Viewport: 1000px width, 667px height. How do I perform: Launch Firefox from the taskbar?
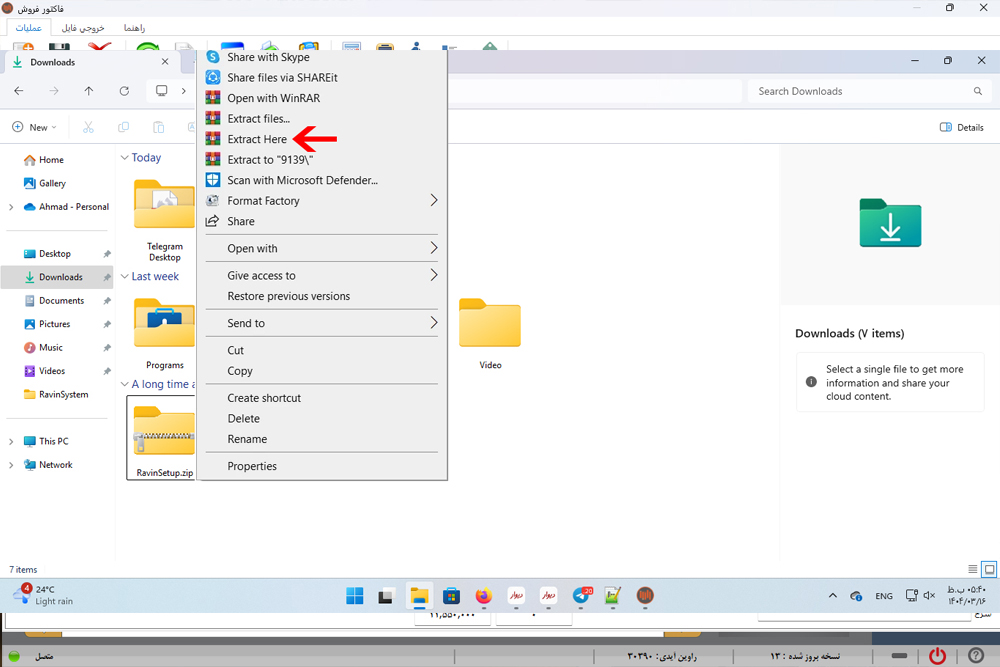484,597
